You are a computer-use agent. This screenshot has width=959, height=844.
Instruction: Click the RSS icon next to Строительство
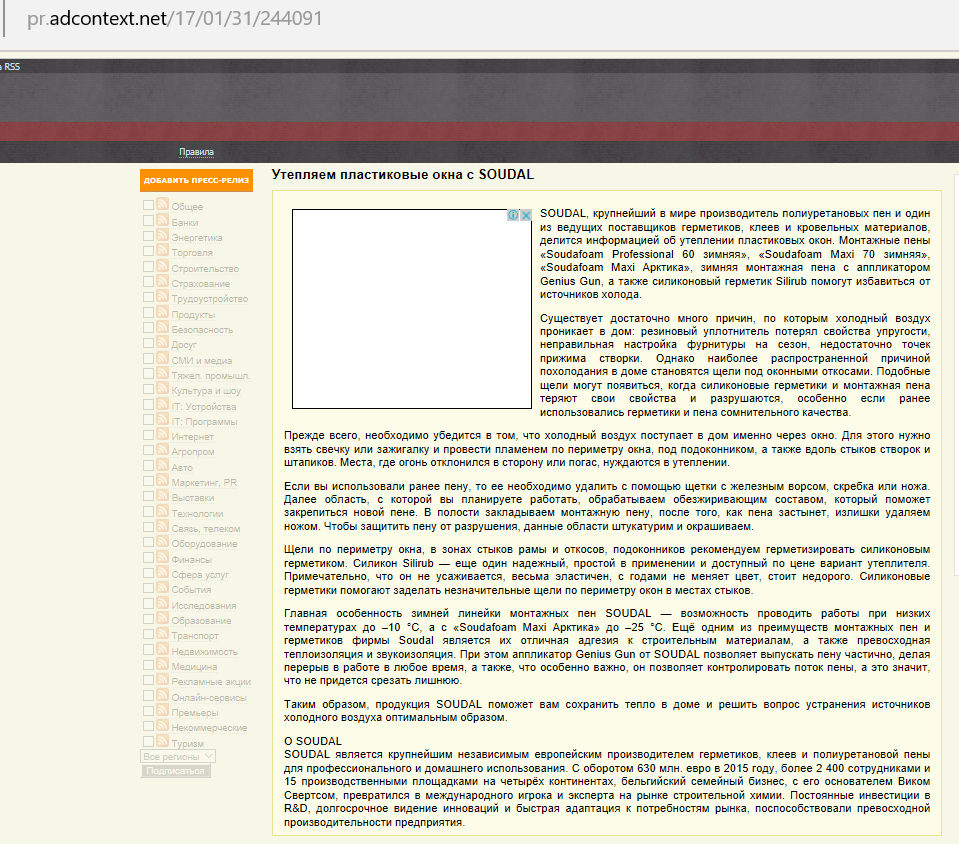click(162, 266)
